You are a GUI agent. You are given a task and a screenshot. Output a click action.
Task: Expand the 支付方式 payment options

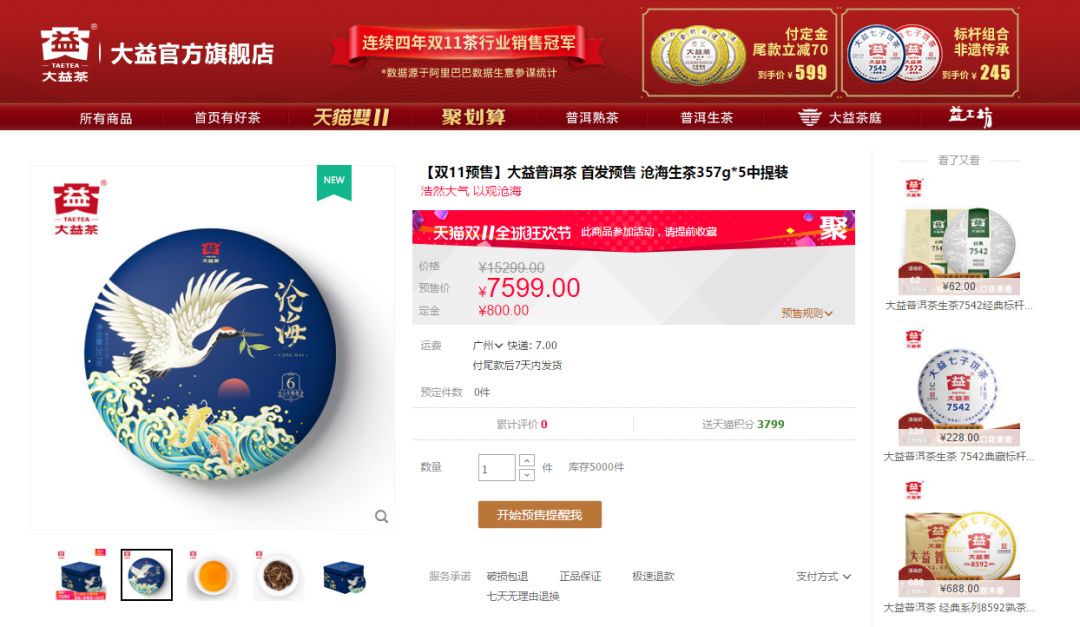(823, 577)
